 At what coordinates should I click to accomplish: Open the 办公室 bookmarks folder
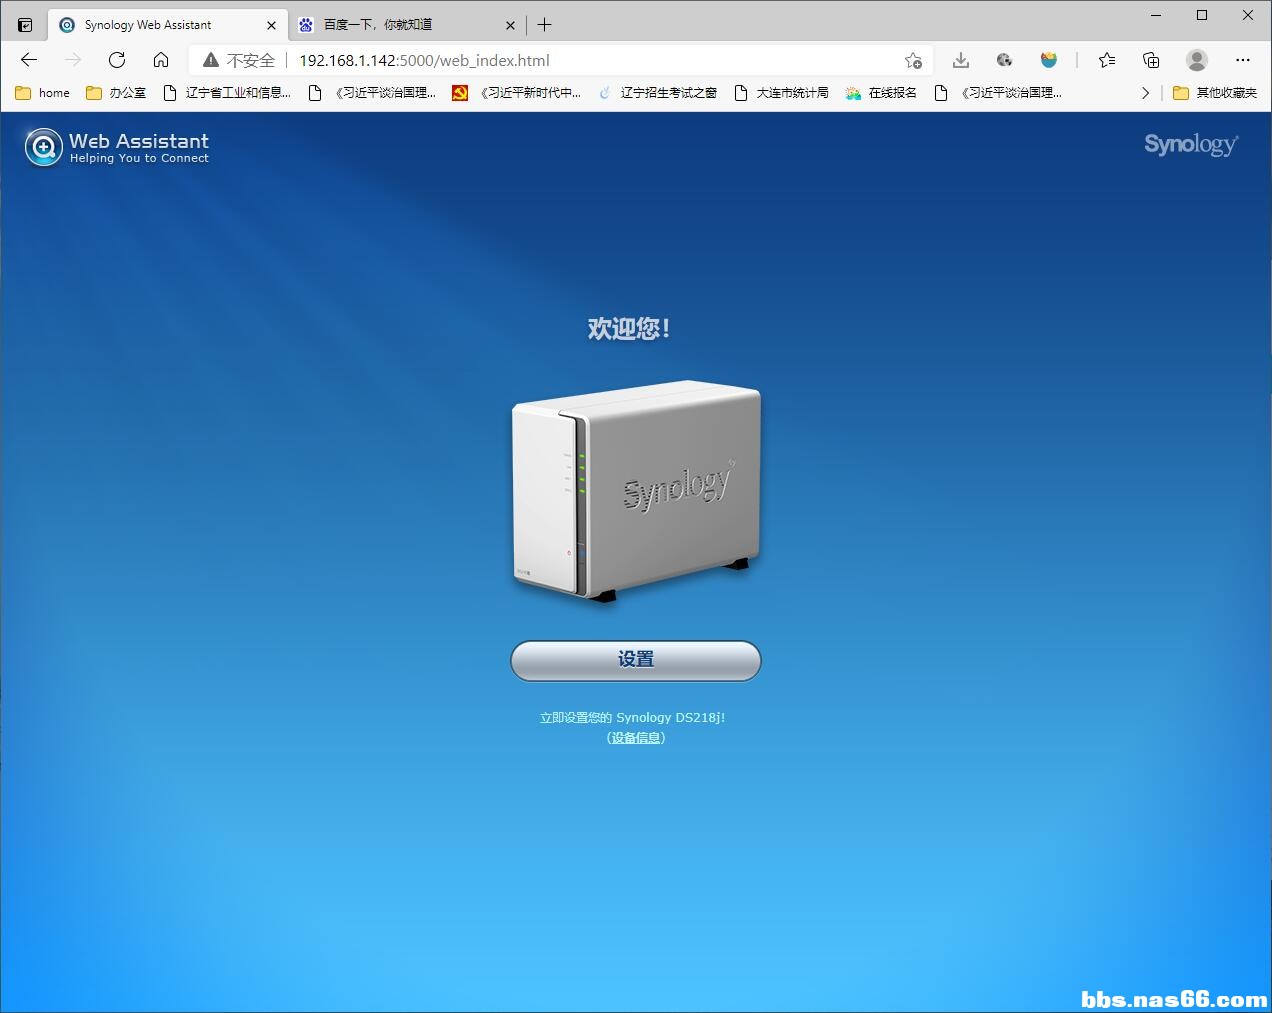(116, 93)
